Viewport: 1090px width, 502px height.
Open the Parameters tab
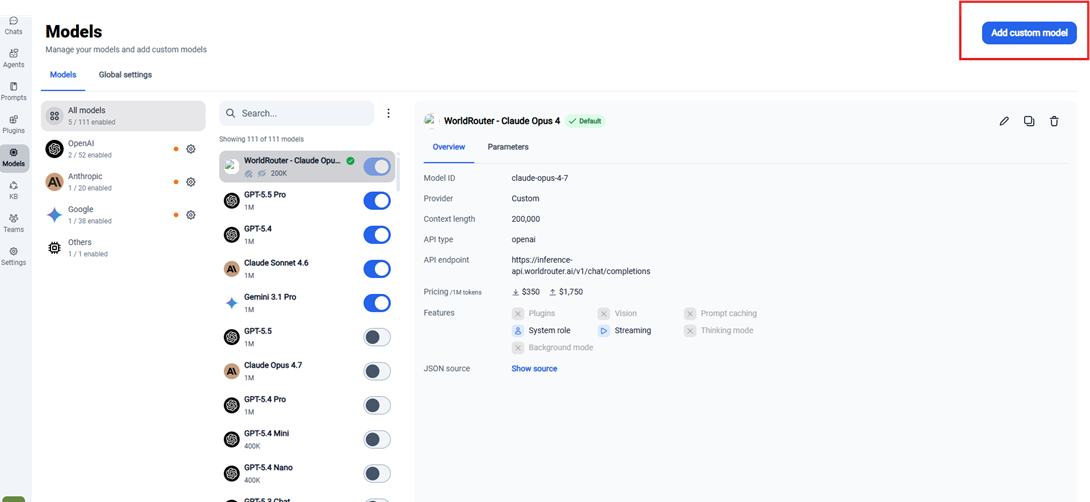(508, 147)
